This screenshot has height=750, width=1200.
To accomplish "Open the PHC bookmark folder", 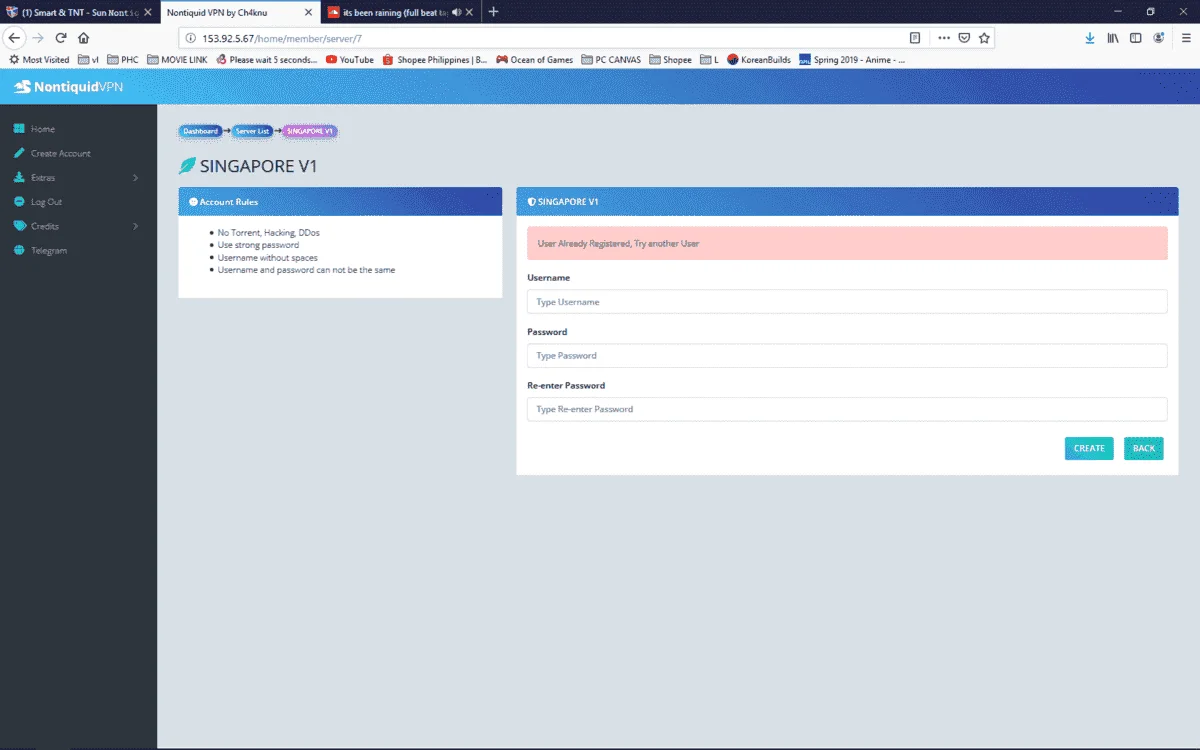I will pos(122,60).
